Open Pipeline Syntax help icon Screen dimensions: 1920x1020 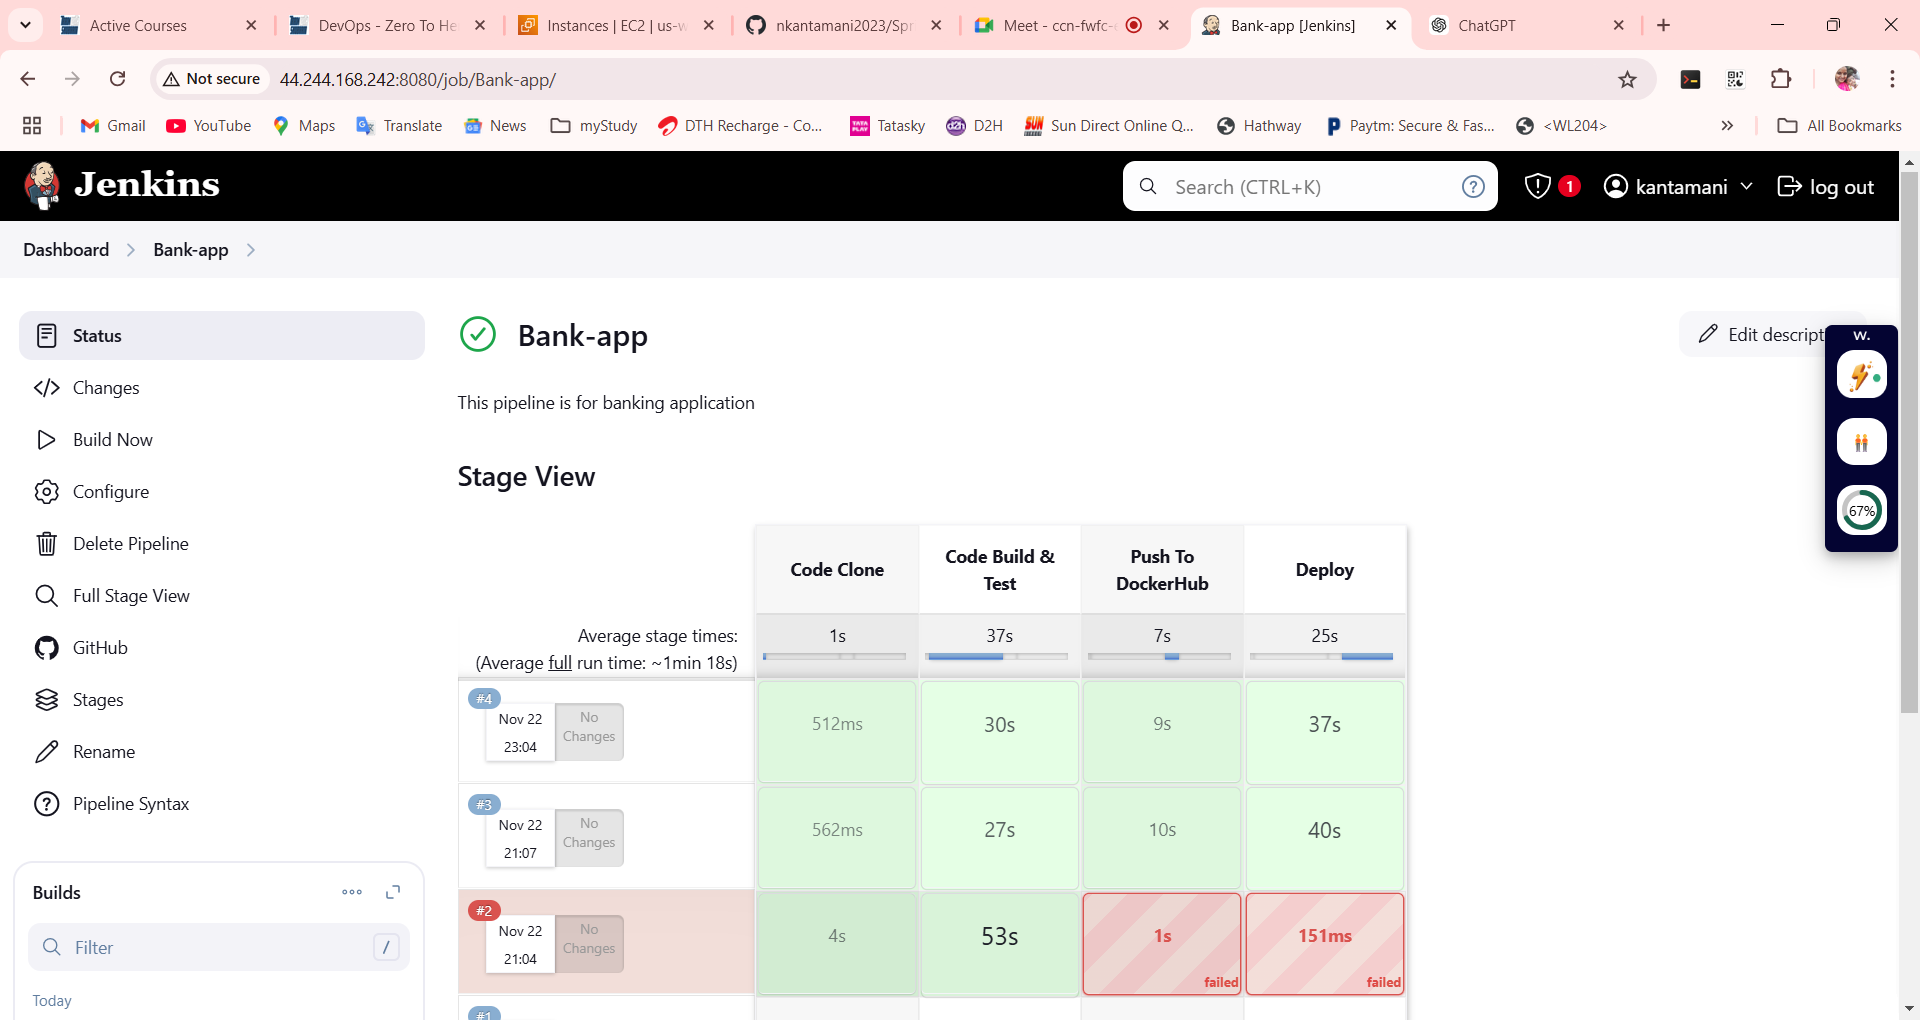47,804
